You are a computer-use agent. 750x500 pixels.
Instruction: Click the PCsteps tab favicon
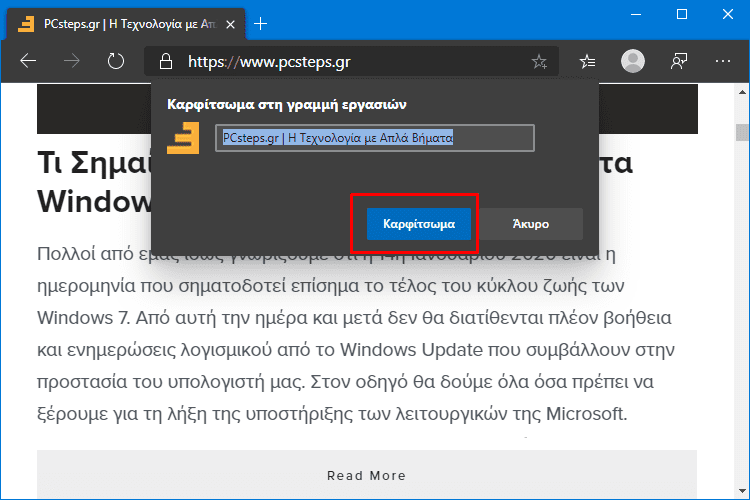26,24
